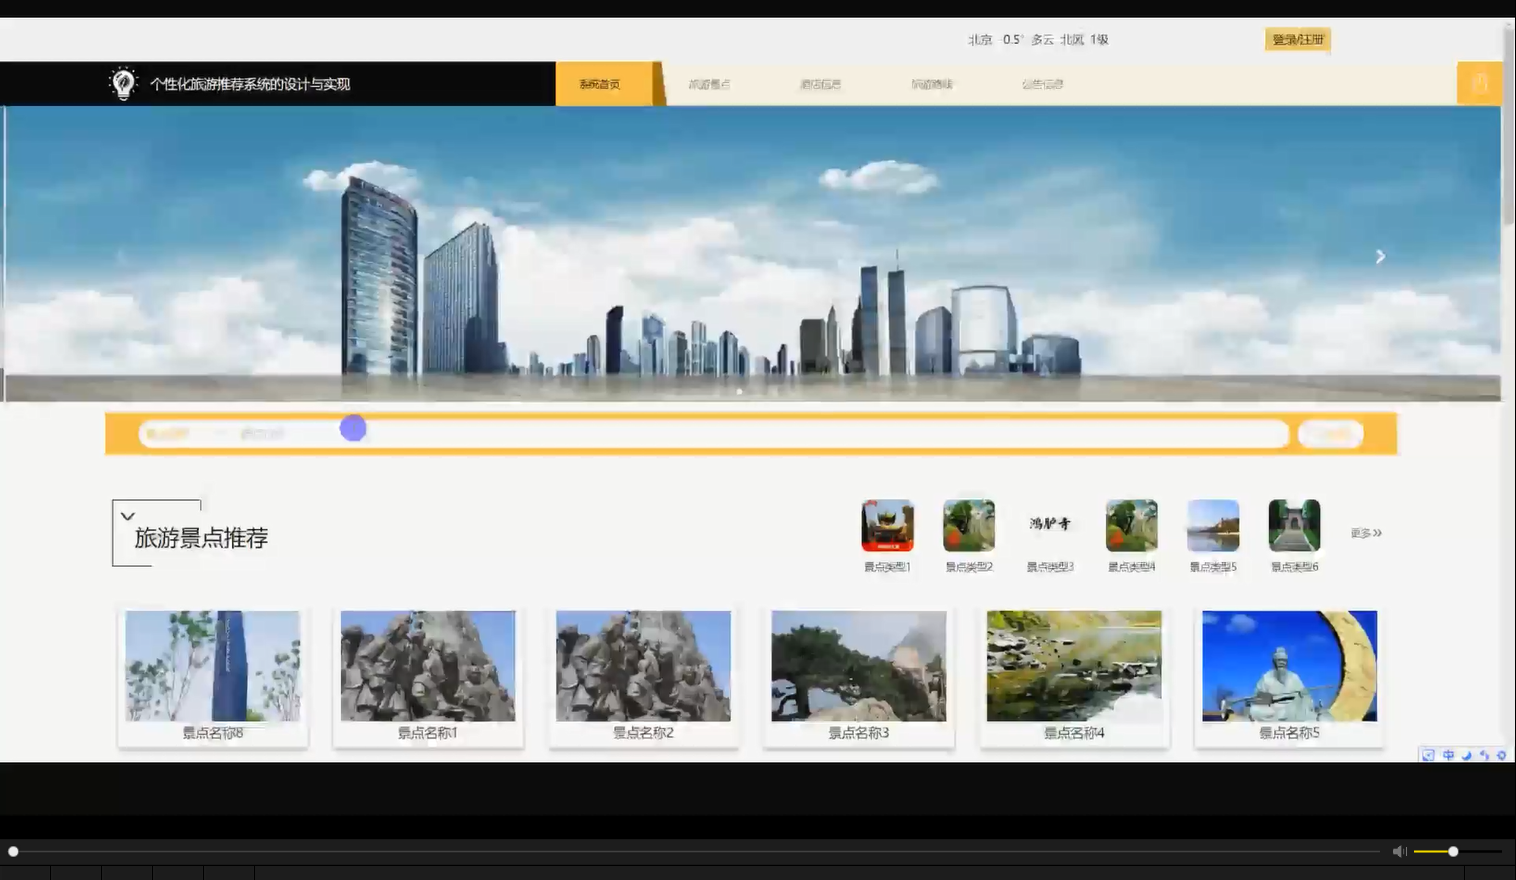Screen dimensions: 1516x880
Task: Click the first search input field in the orange bar
Action: click(x=168, y=434)
